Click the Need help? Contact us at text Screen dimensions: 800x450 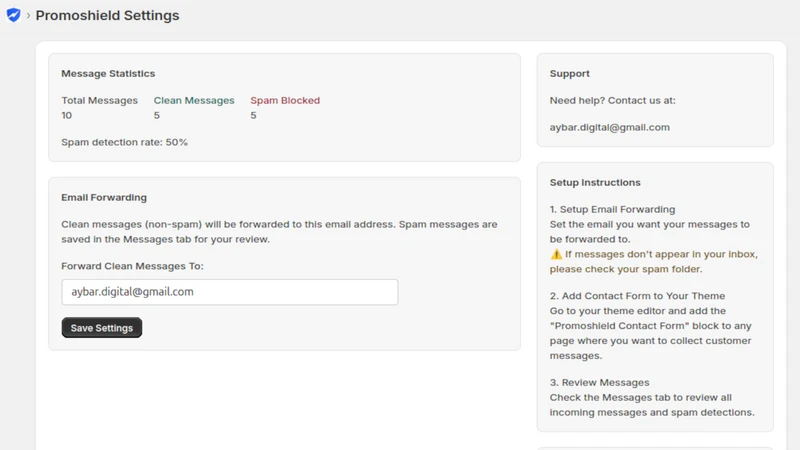coord(612,101)
